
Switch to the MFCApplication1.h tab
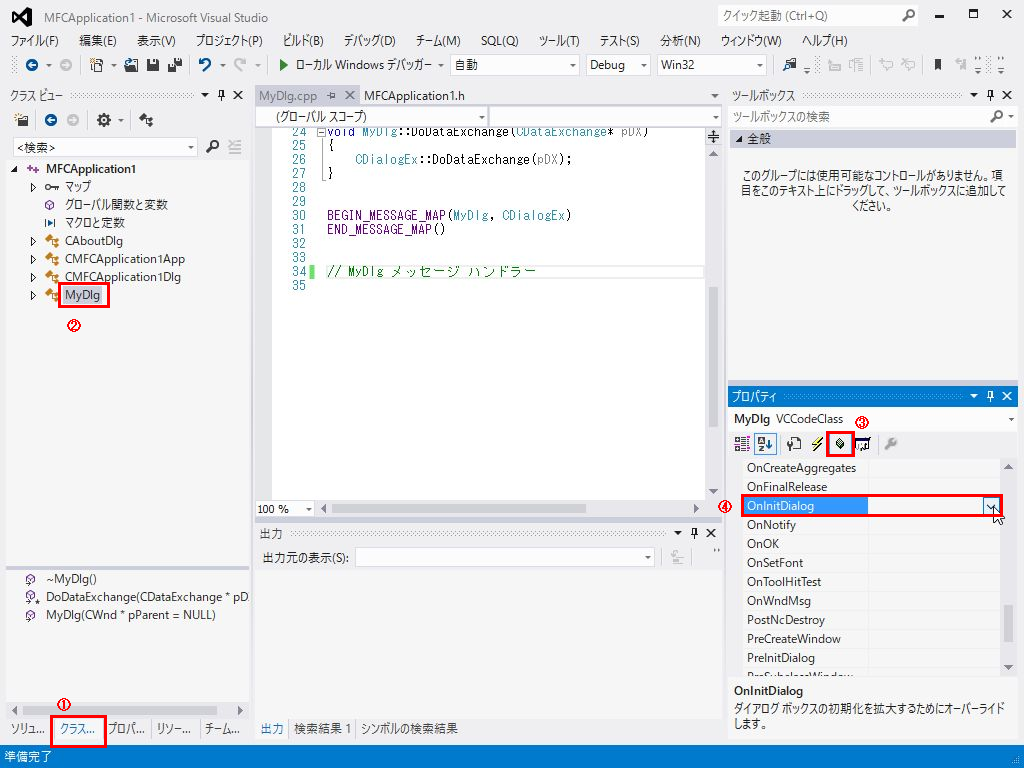coord(415,96)
